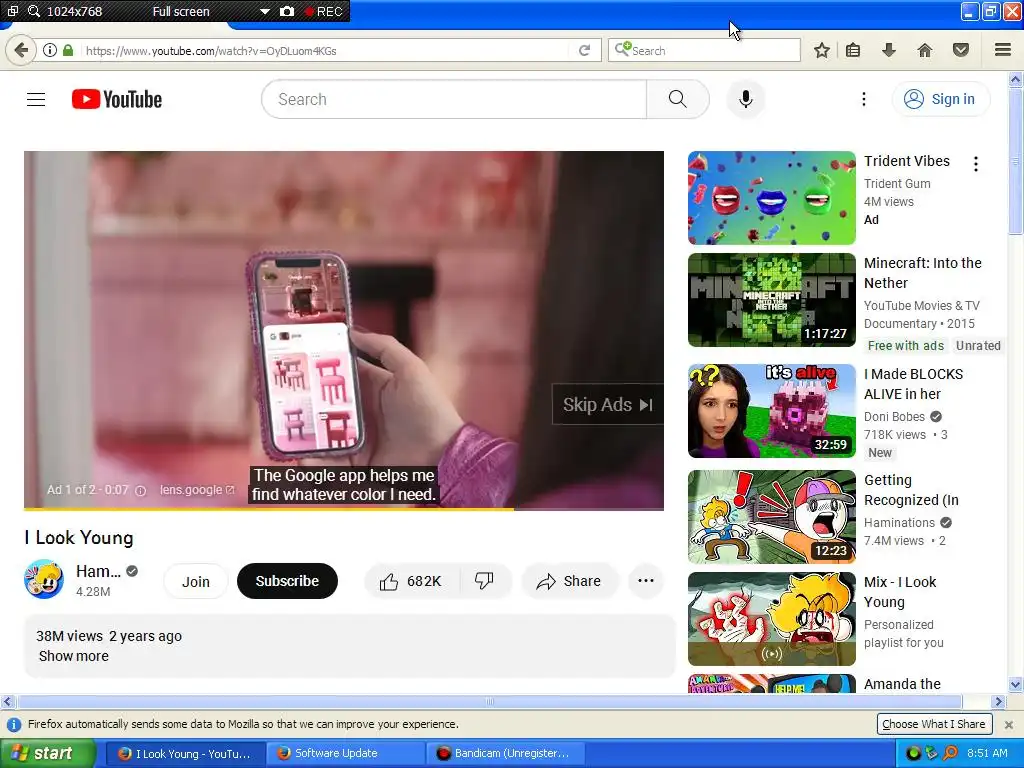1024x768 pixels.
Task: Open the Firefox hamburger menu
Action: pos(1003,50)
